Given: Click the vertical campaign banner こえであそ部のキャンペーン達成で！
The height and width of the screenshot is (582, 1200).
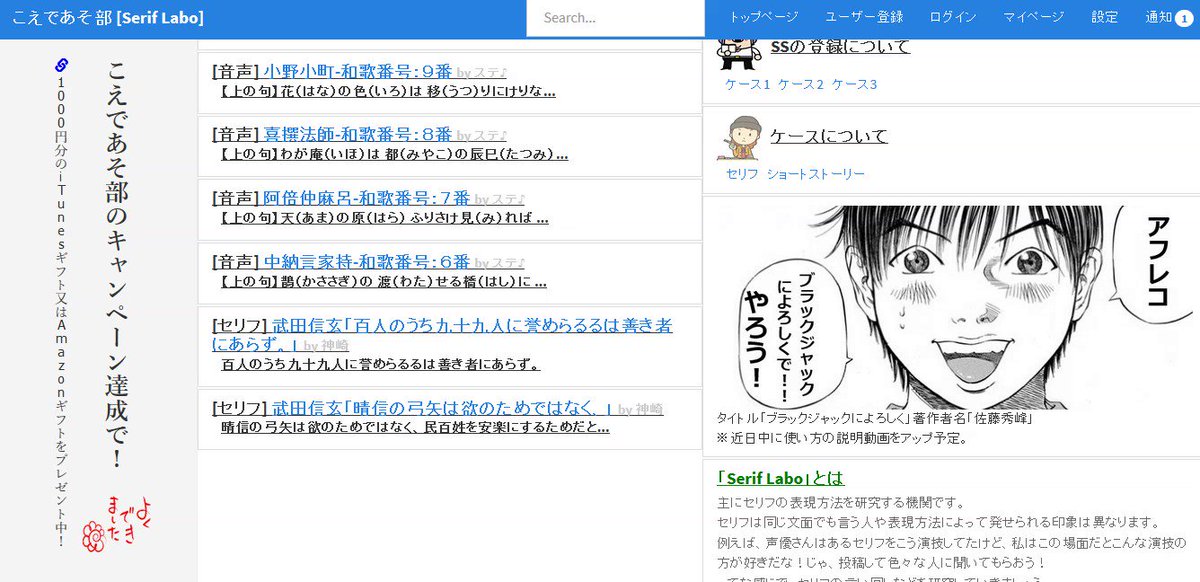Looking at the screenshot, I should click(x=118, y=265).
